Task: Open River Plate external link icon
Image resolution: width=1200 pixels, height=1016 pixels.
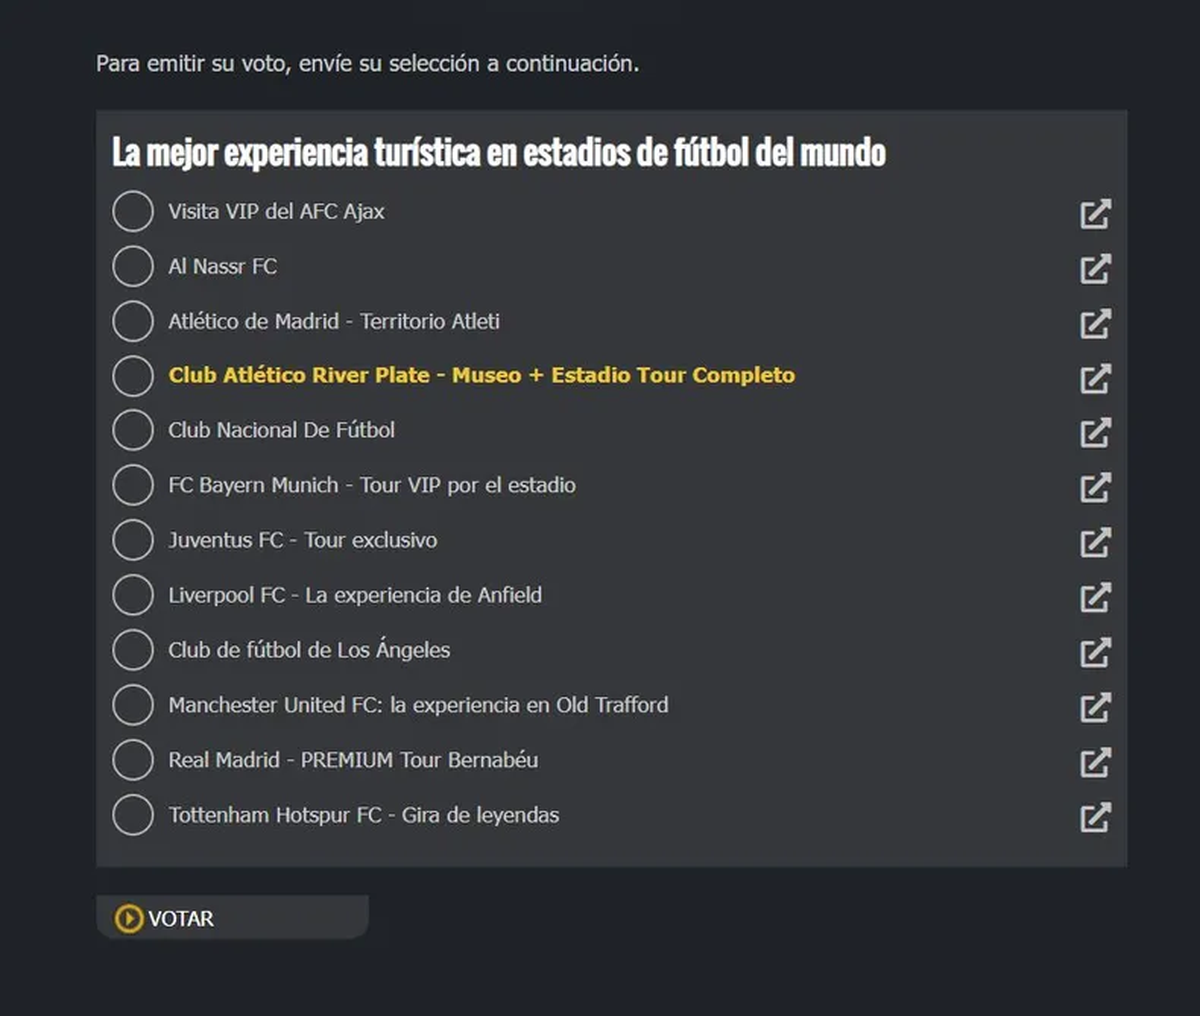Action: 1095,379
